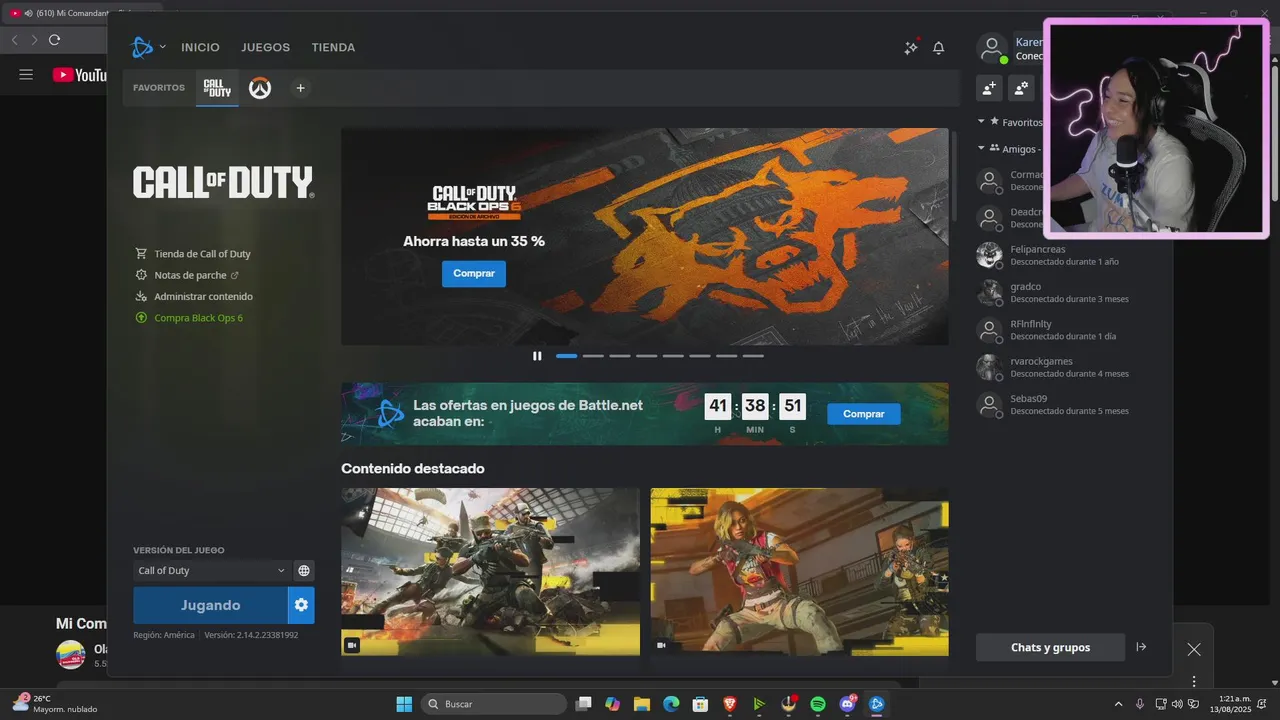Viewport: 1280px width, 720px height.
Task: Open the Battle.net logo menu
Action: point(148,47)
